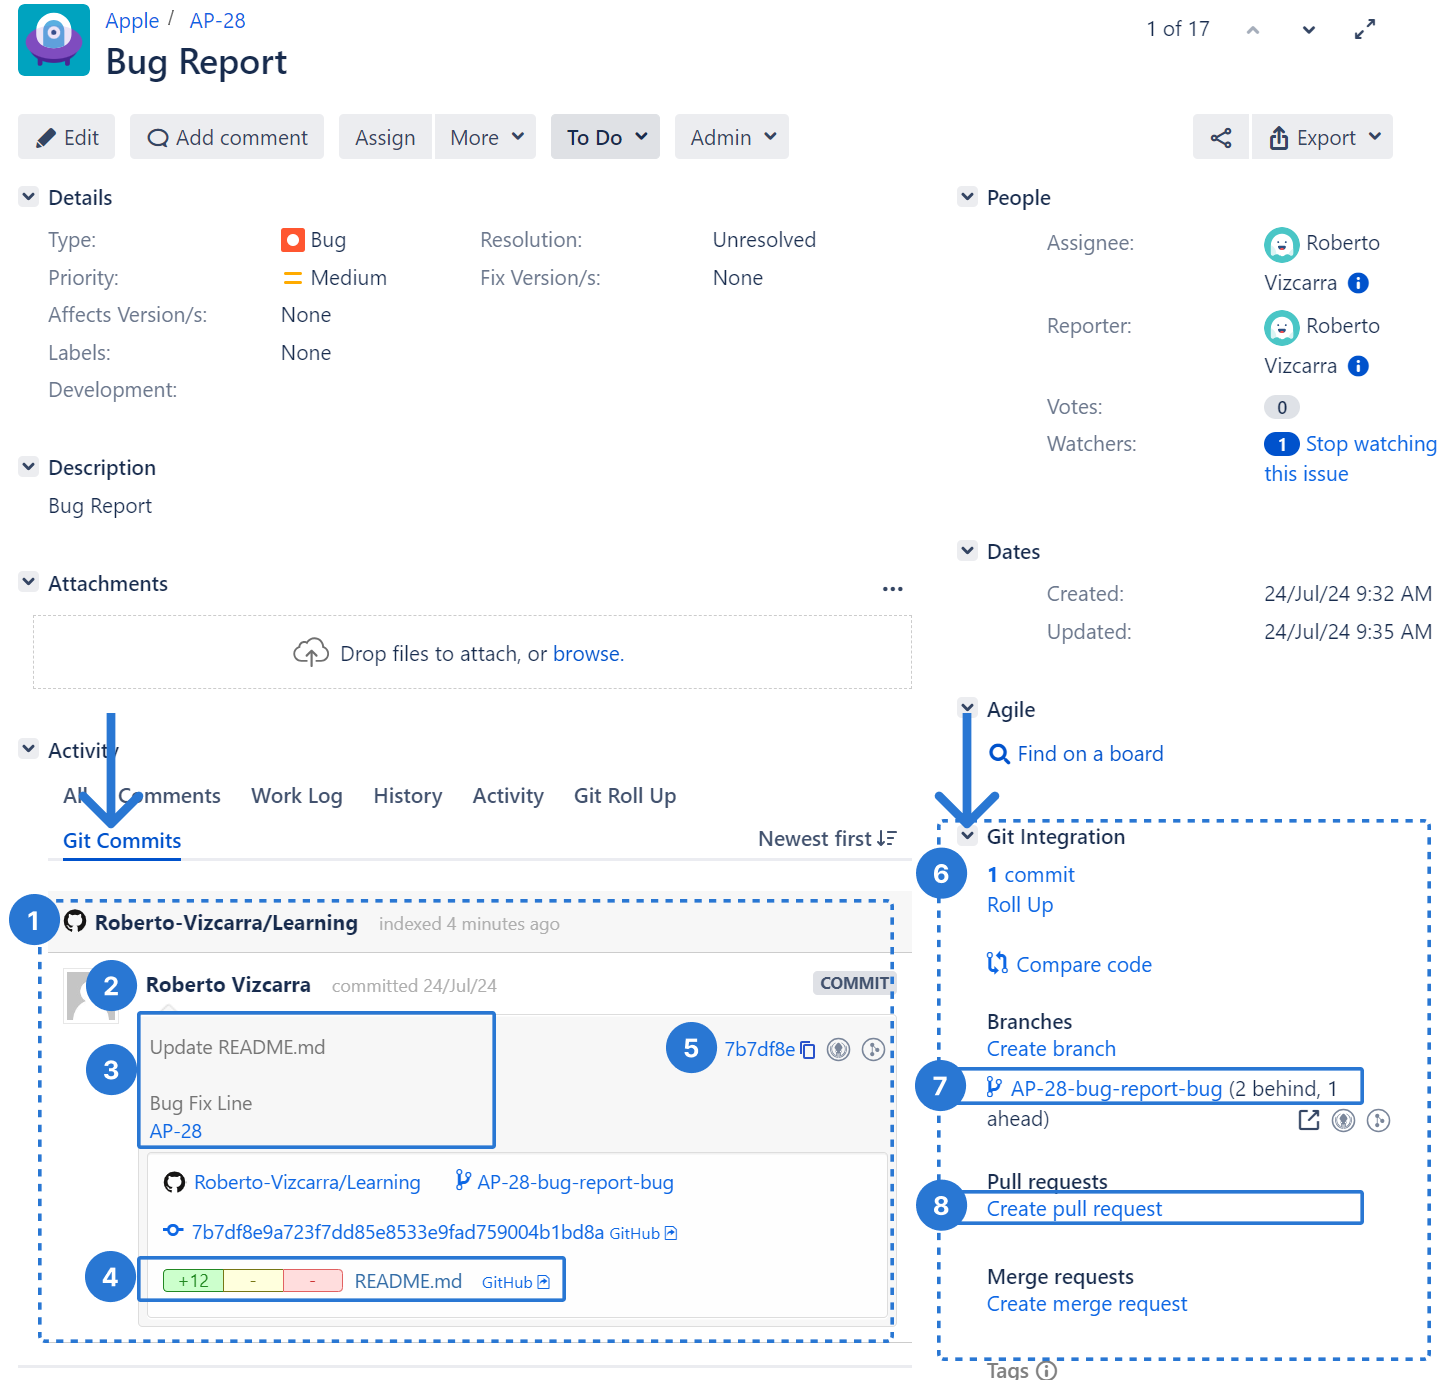Open the 1 commit link
Screen dimensions: 1445x1380
point(1031,875)
